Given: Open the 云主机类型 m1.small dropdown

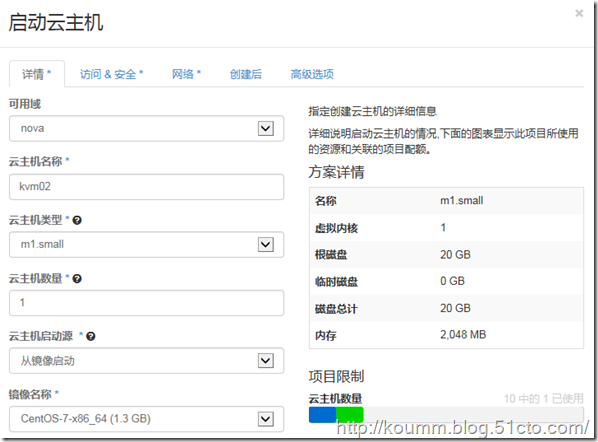Looking at the screenshot, I should point(146,244).
